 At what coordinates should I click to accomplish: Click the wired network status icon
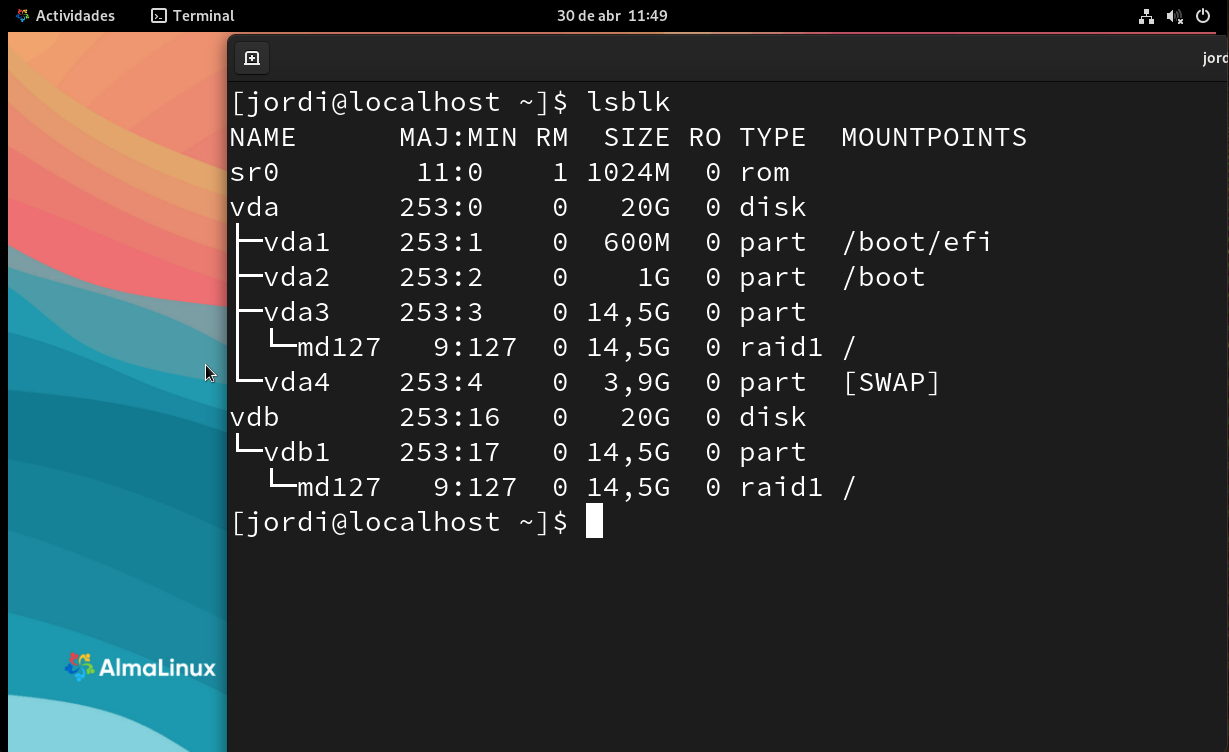coord(1146,16)
